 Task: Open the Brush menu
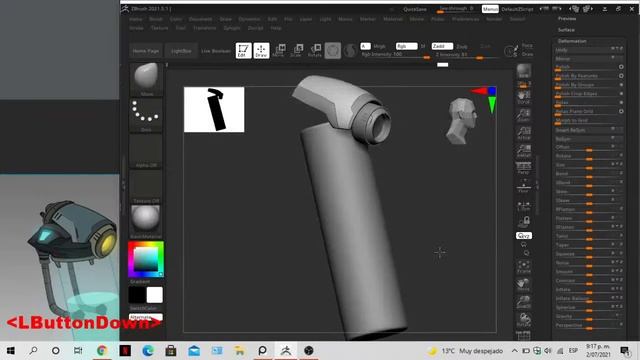[156, 19]
